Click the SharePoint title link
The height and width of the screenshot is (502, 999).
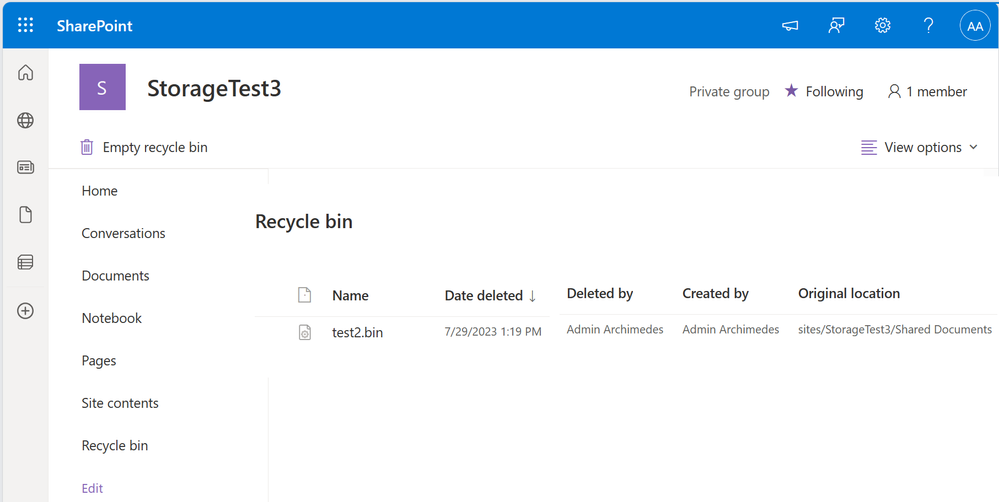94,26
